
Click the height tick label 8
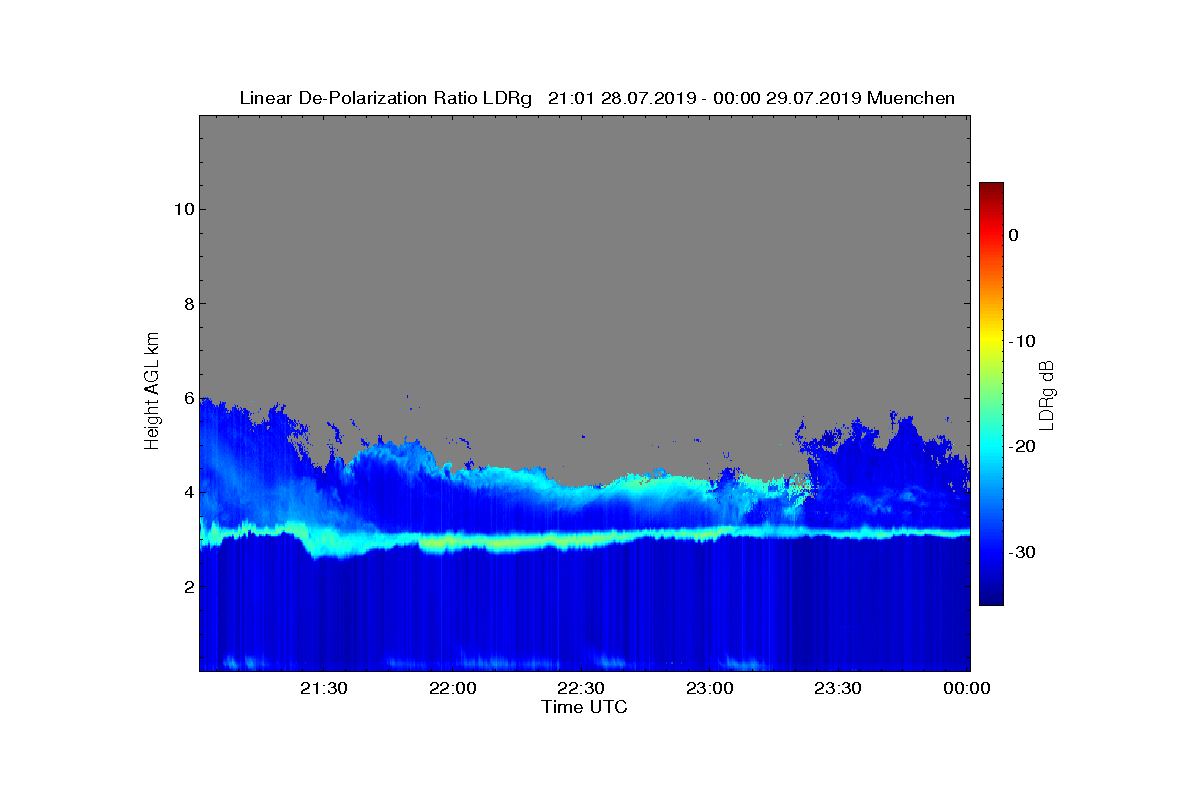[187, 304]
